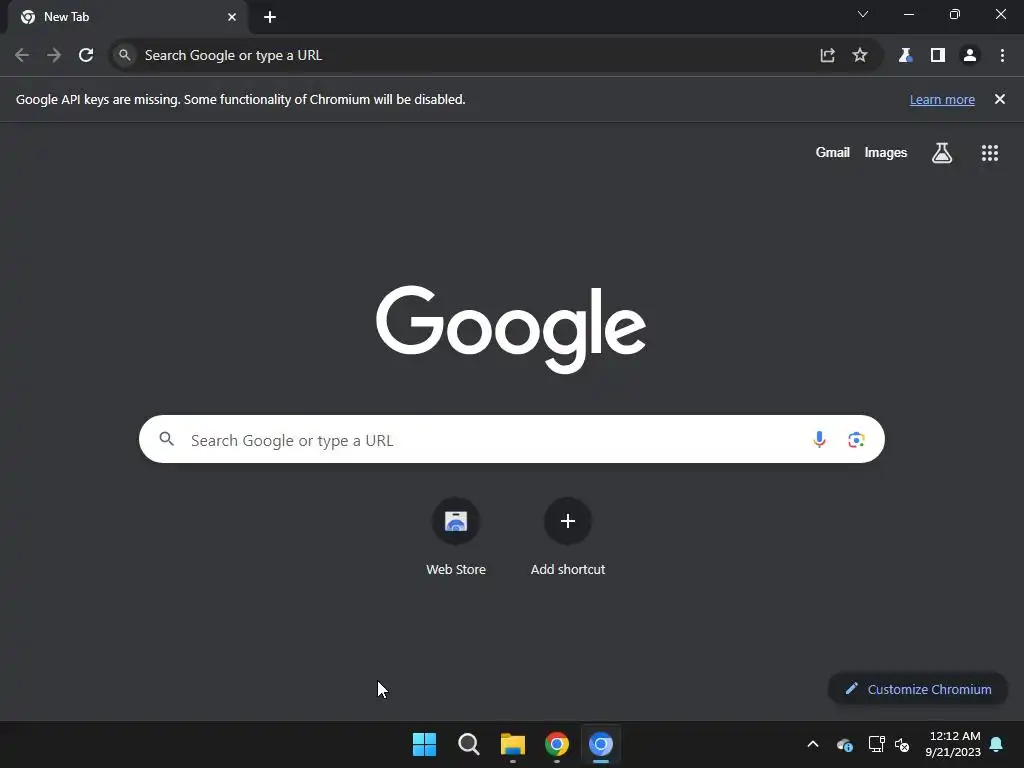
Task: Dismiss the Google API keys infobar
Action: coord(1000,99)
